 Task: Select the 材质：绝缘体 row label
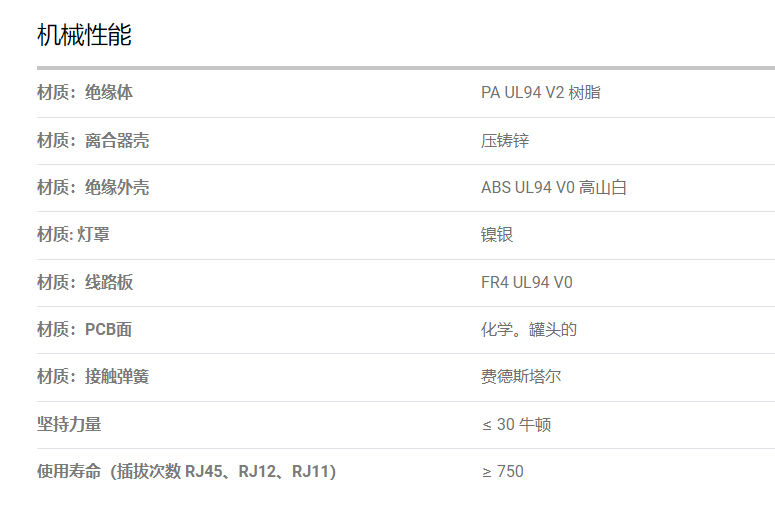point(85,92)
